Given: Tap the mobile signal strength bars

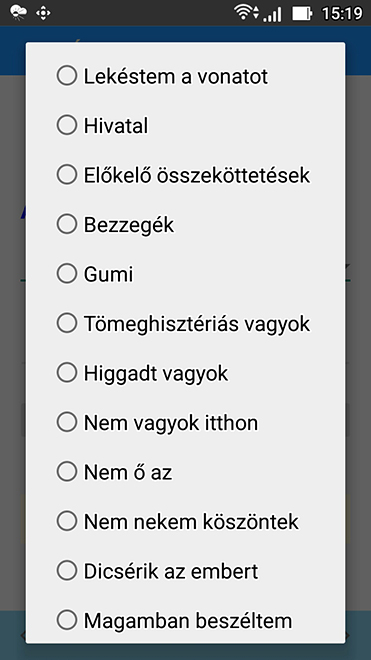Looking at the screenshot, I should (272, 14).
